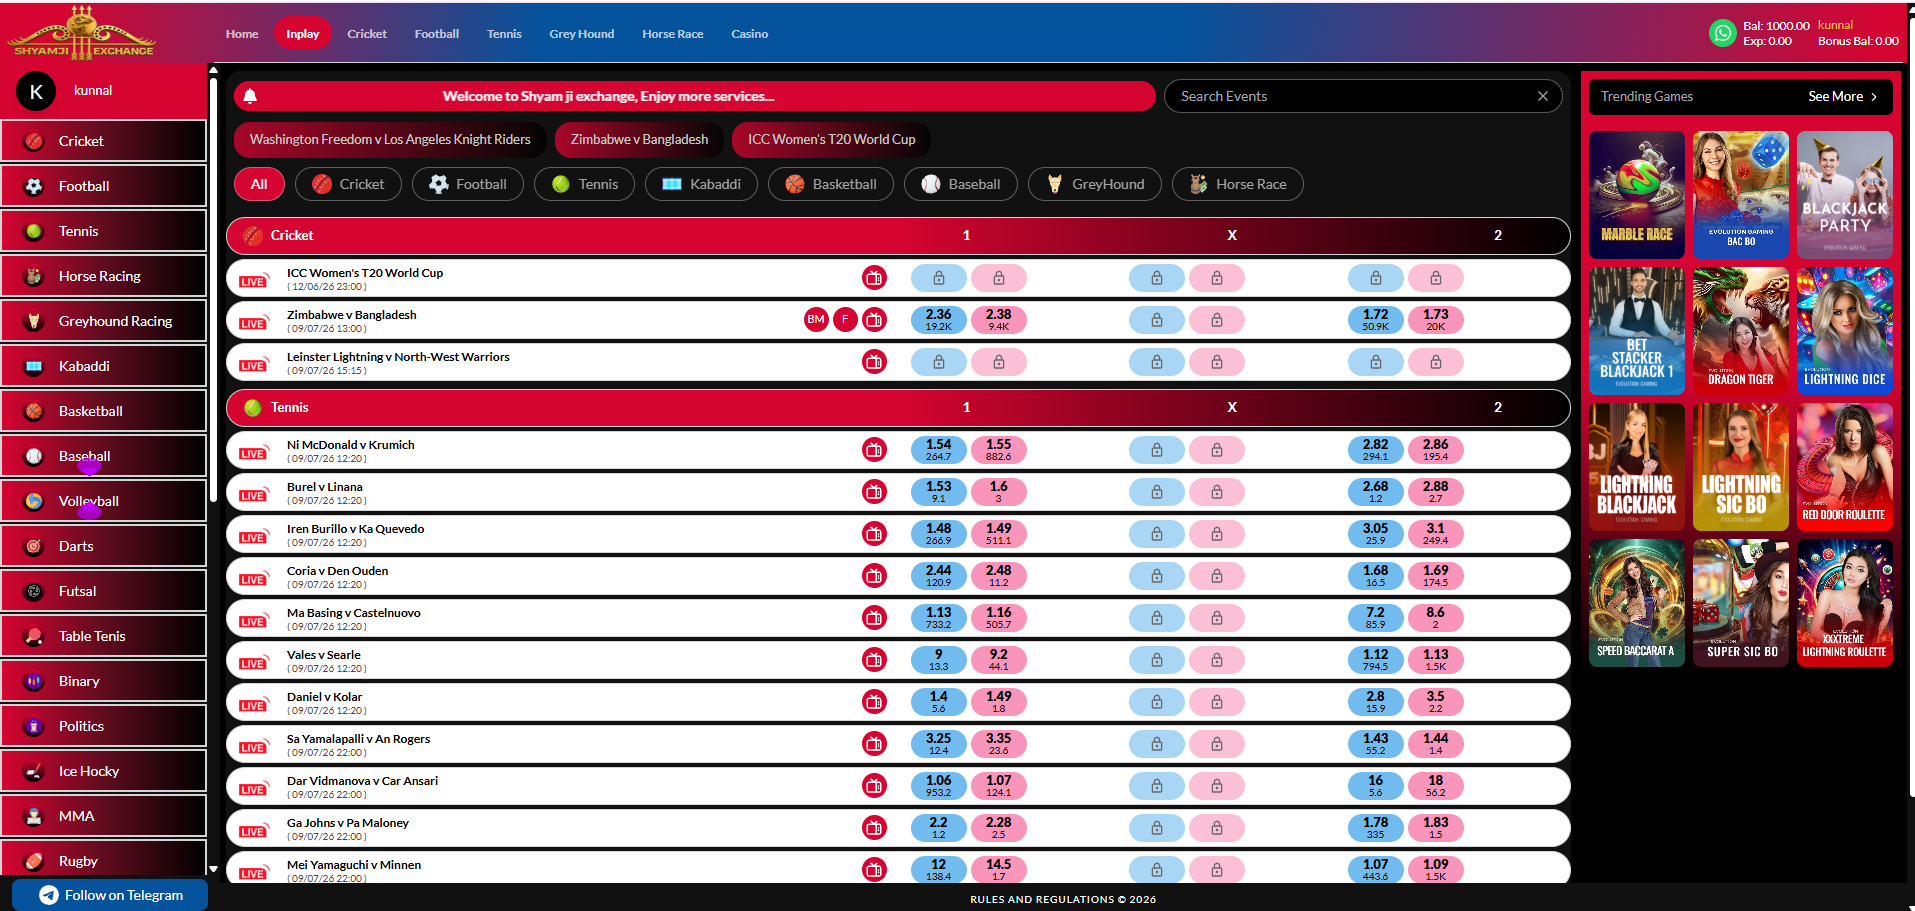Filter events by Tennis pill

click(x=585, y=184)
